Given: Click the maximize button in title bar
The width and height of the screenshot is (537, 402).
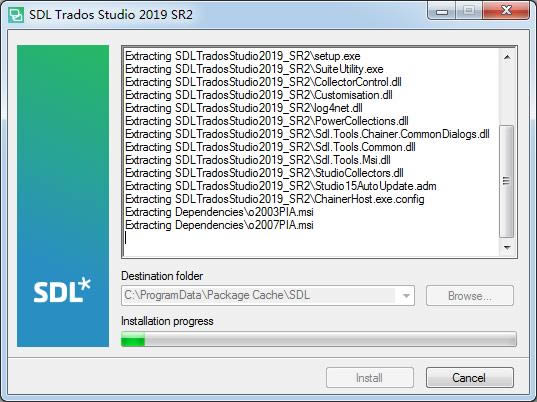Looking at the screenshot, I should coord(469,10).
